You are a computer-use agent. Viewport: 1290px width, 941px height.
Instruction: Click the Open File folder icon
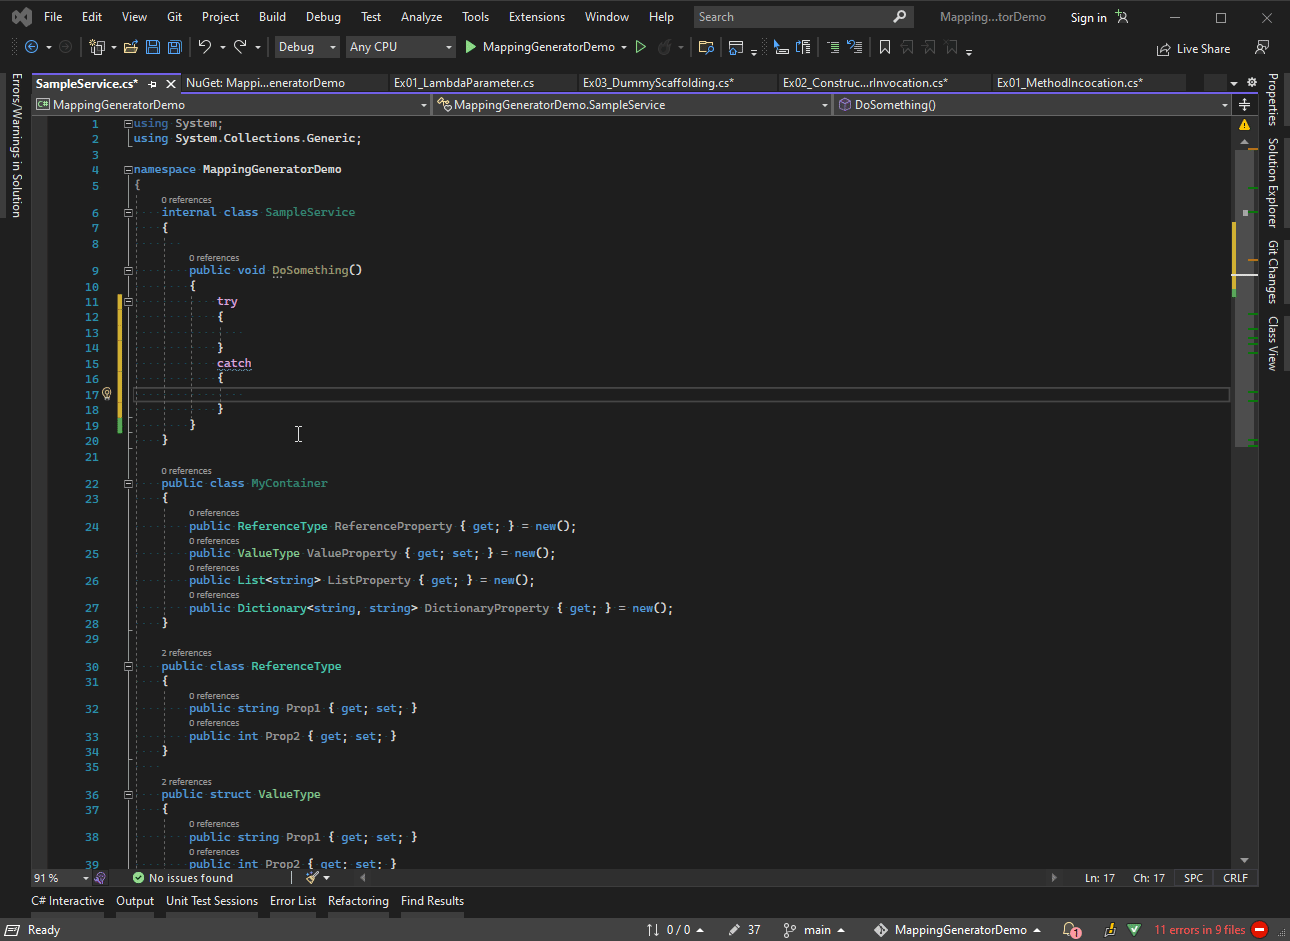coord(131,47)
